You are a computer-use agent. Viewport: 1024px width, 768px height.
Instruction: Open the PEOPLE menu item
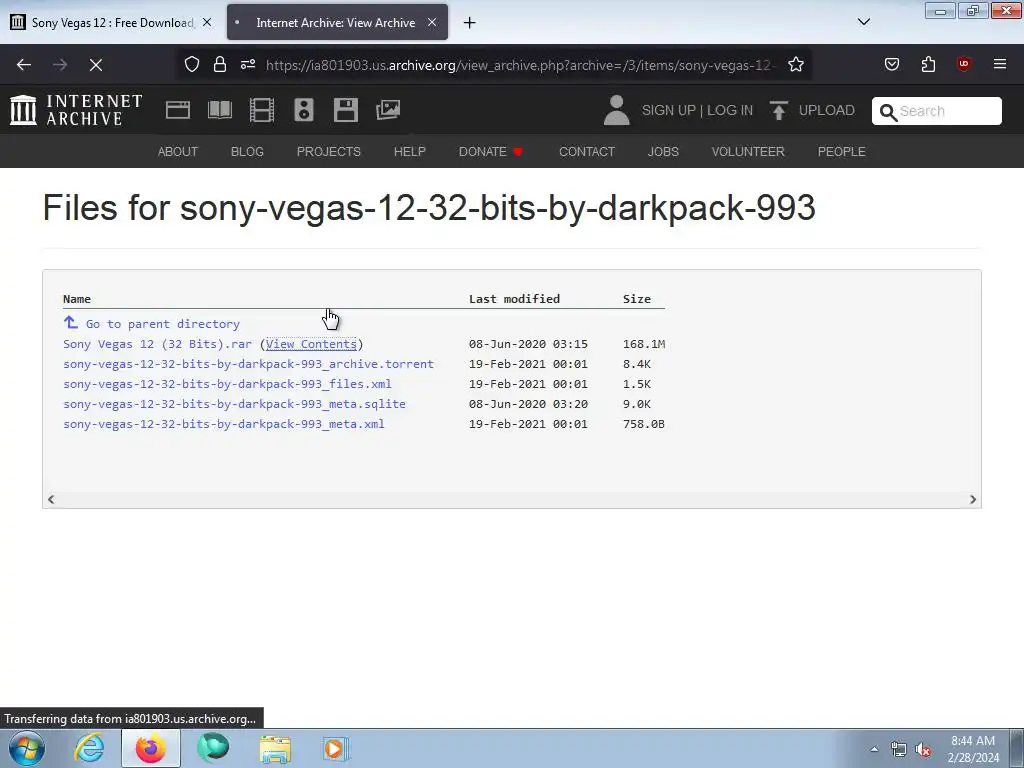click(841, 152)
